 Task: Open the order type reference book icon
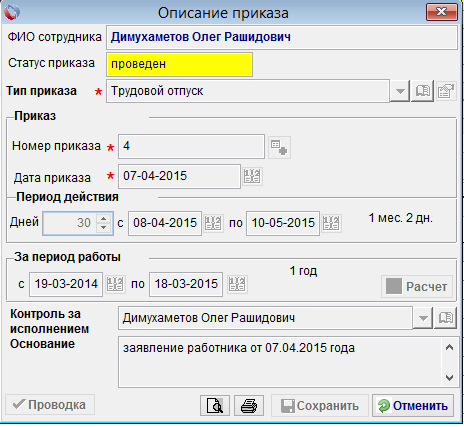tap(422, 91)
